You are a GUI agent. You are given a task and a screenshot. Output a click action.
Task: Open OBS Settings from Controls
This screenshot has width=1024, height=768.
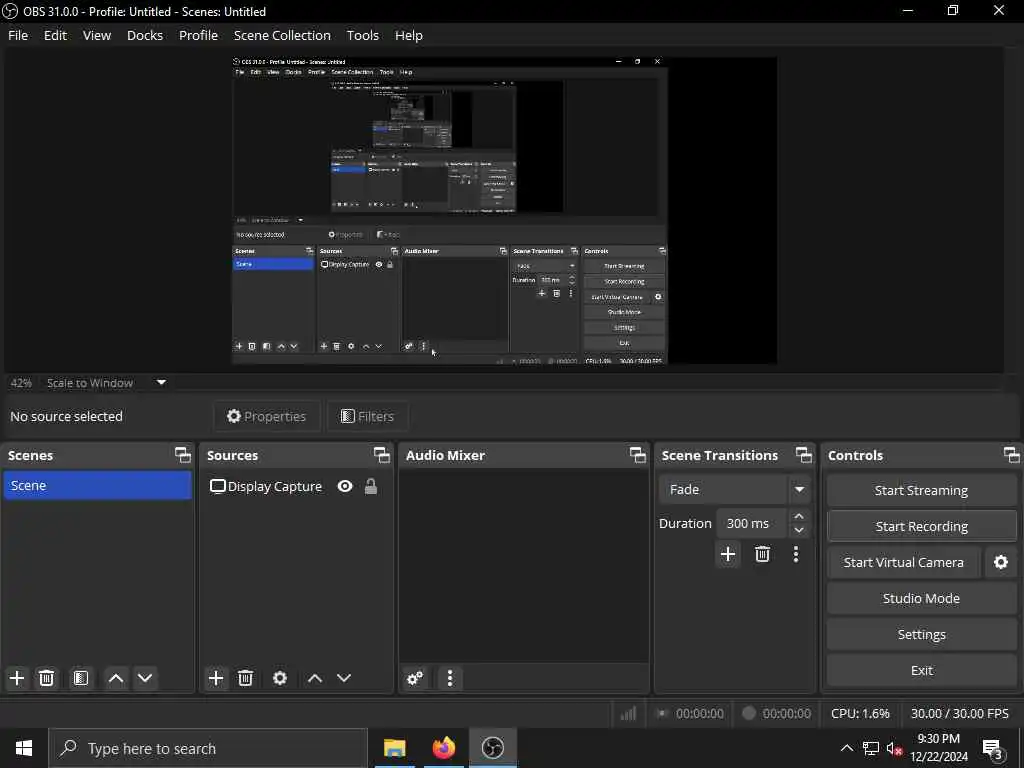tap(921, 634)
